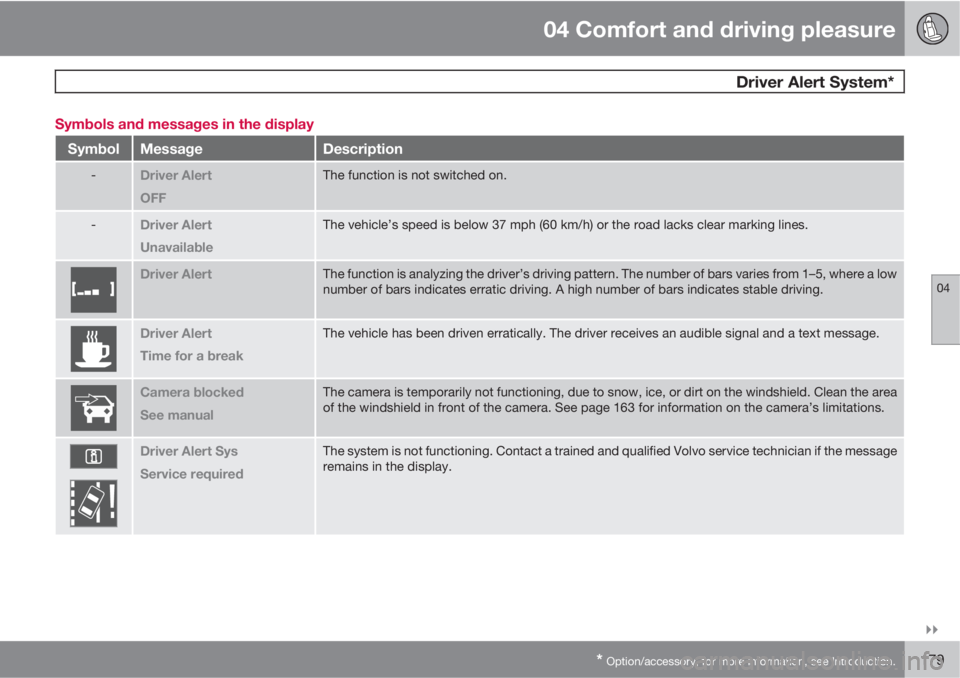Screen dimensions: 960x678
Task: Click the Driver Alert Sys Service required message
Action: pos(192,462)
